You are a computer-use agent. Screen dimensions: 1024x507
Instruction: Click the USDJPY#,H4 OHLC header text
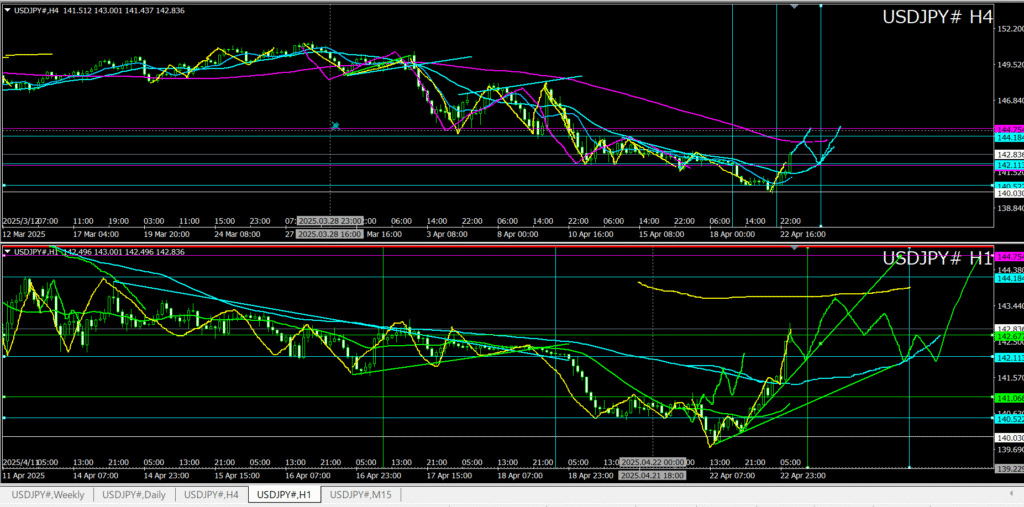pyautogui.click(x=99, y=9)
